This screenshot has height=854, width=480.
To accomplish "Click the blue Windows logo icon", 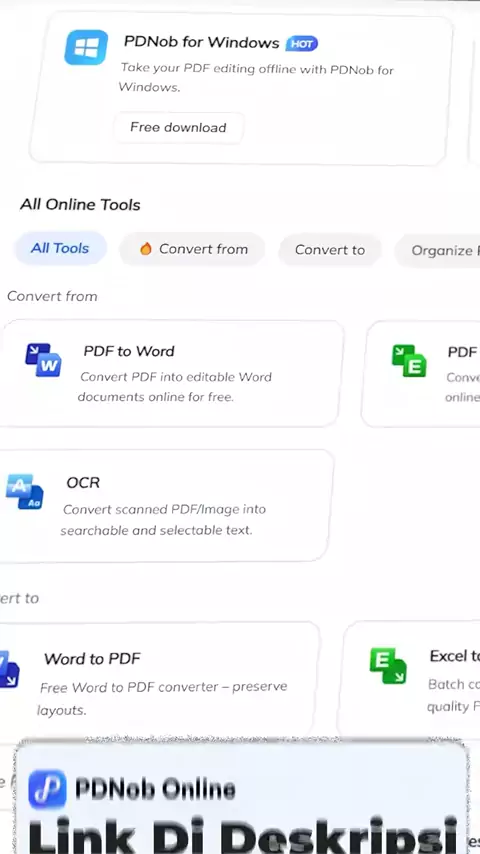I will click(86, 47).
